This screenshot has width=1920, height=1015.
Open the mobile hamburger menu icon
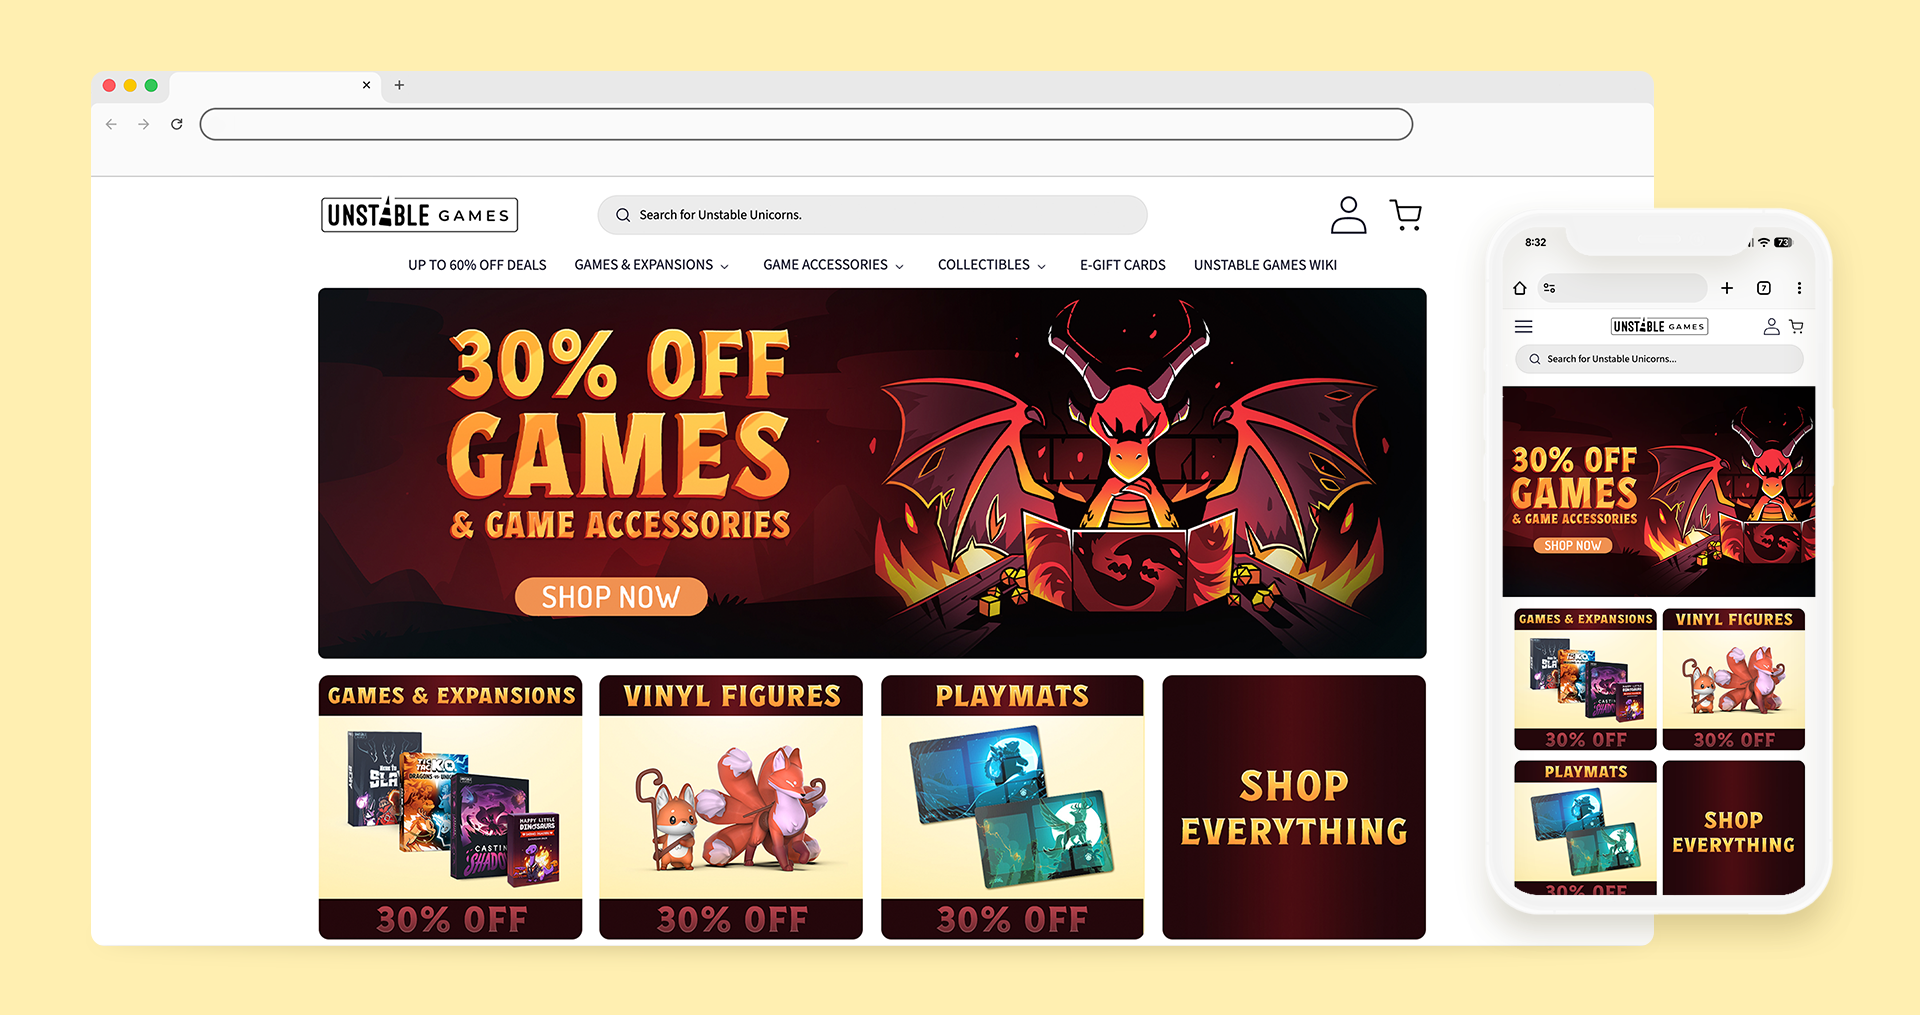(x=1523, y=327)
